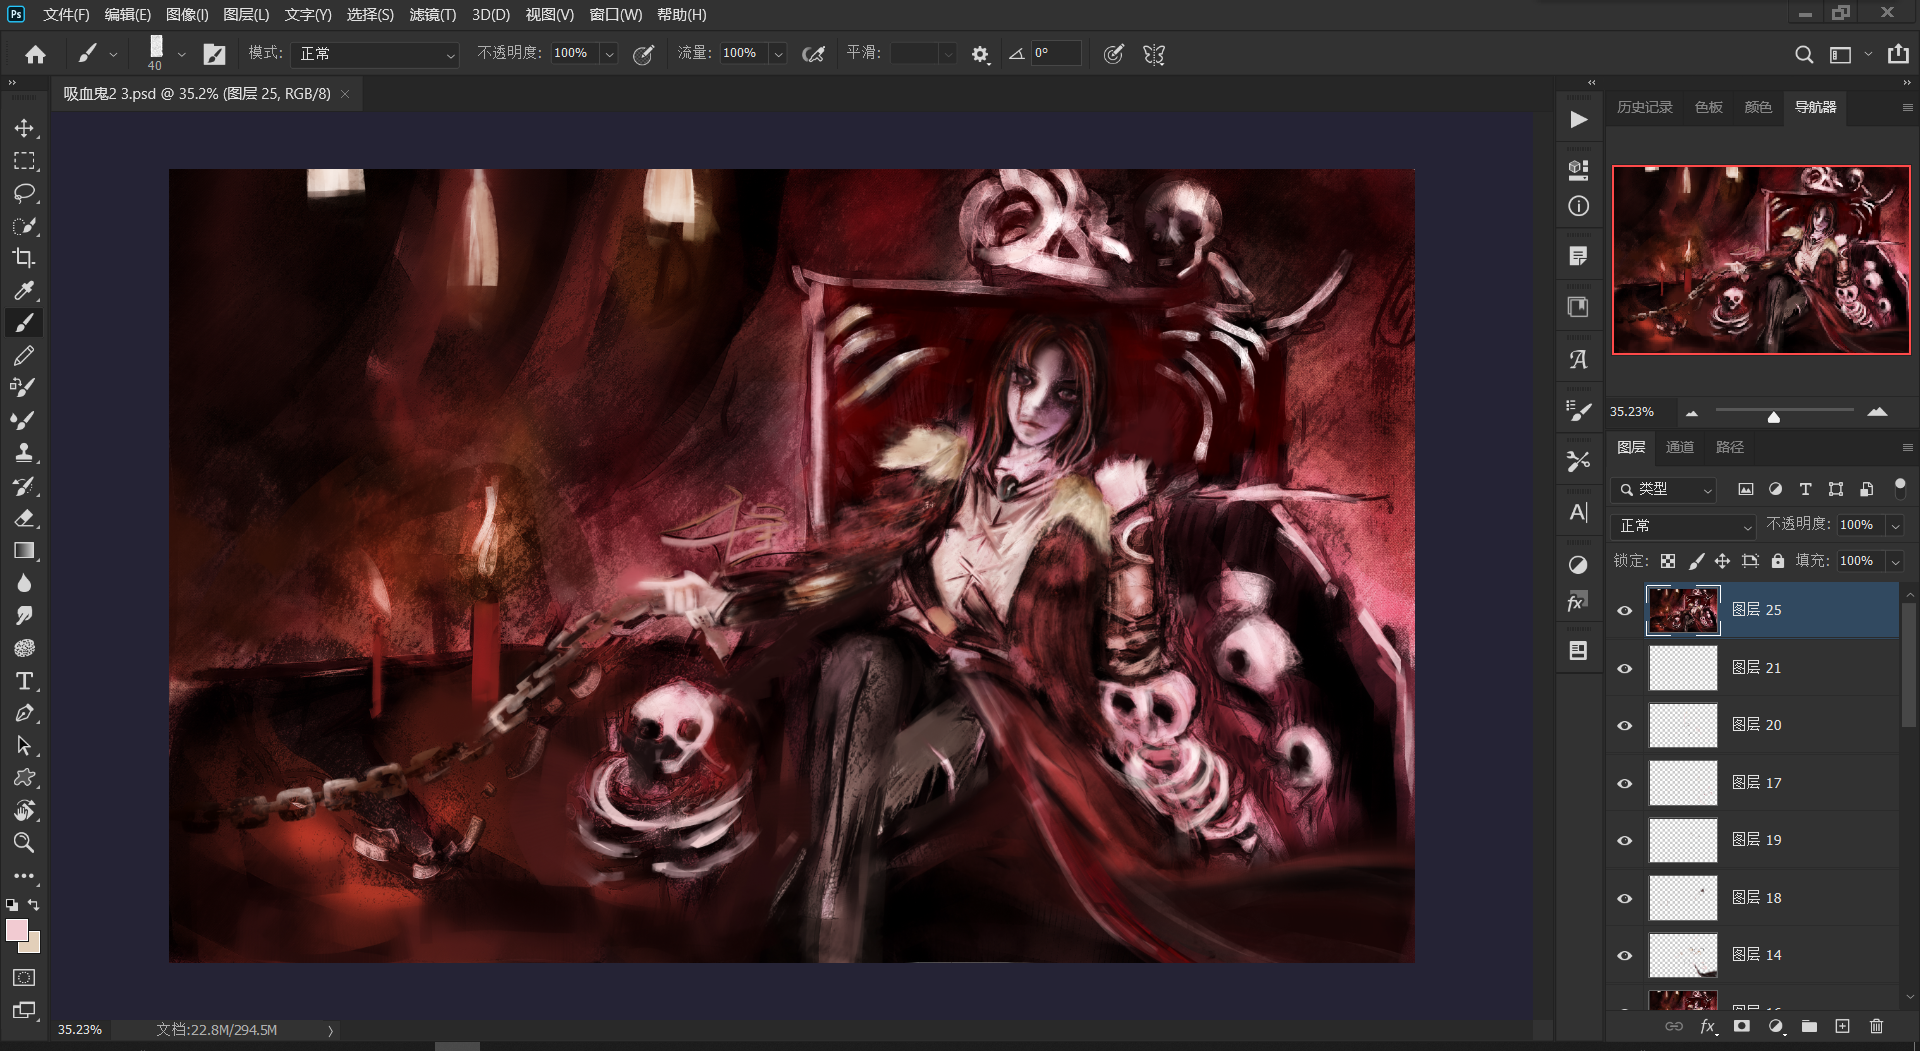Hide layer 图层 25
Image resolution: width=1920 pixels, height=1051 pixels.
pyautogui.click(x=1625, y=610)
